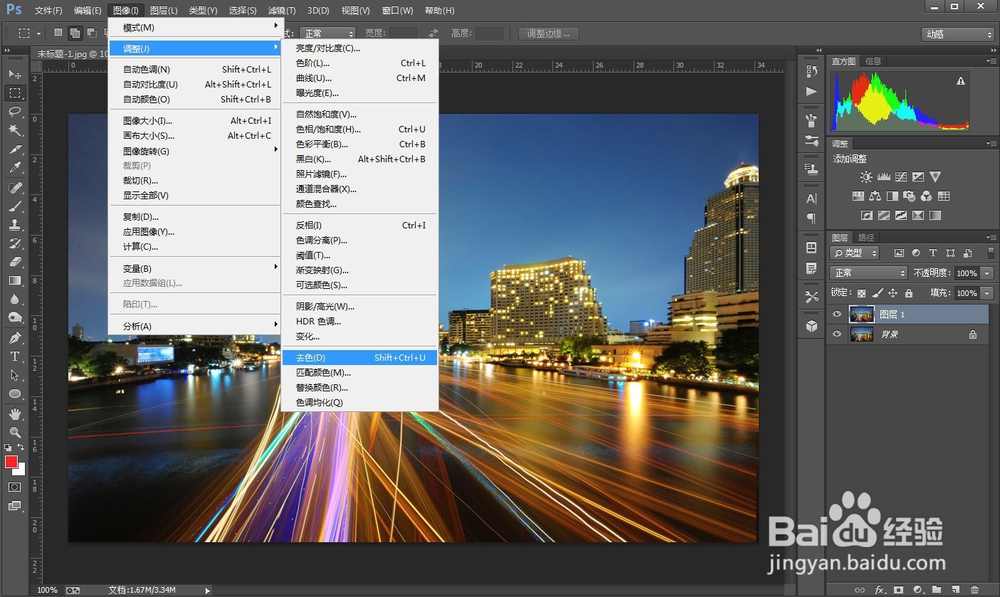The height and width of the screenshot is (597, 1000).
Task: Select the Pen tool
Action: [x=15, y=338]
